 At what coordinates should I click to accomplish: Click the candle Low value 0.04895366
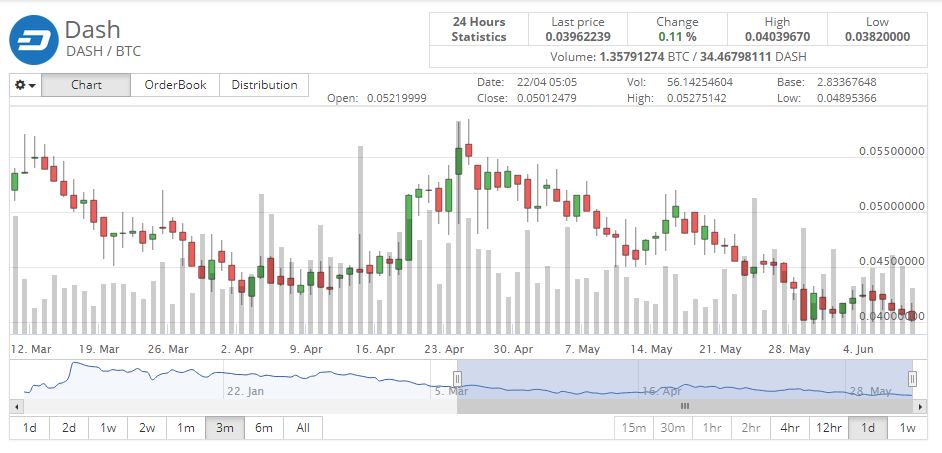[x=846, y=98]
